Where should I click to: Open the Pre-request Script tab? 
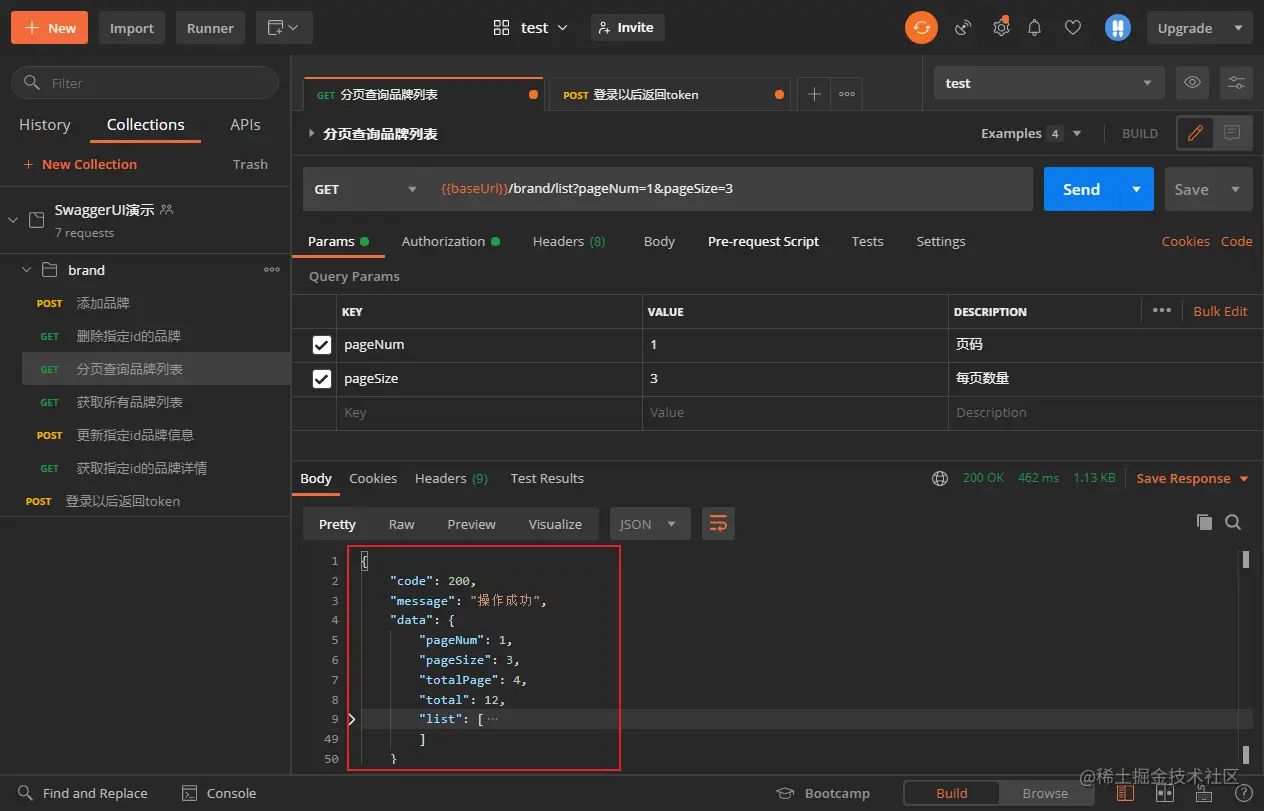coord(763,241)
